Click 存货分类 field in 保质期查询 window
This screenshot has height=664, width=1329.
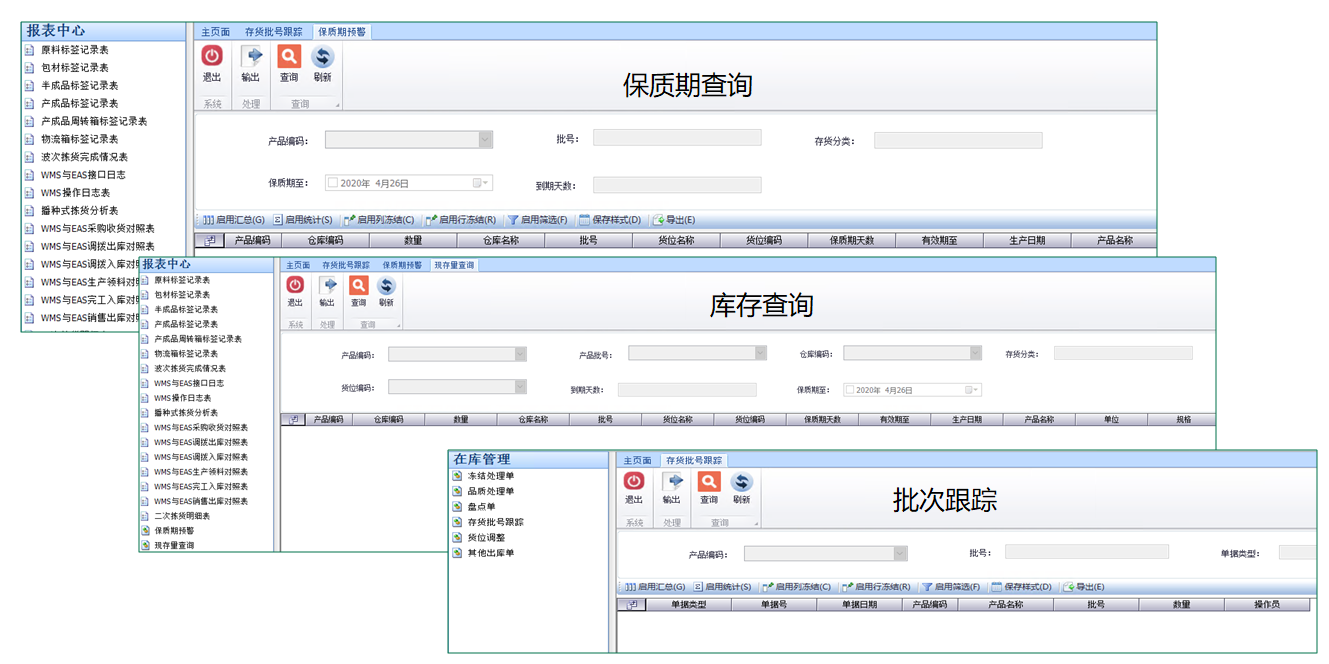coord(958,141)
